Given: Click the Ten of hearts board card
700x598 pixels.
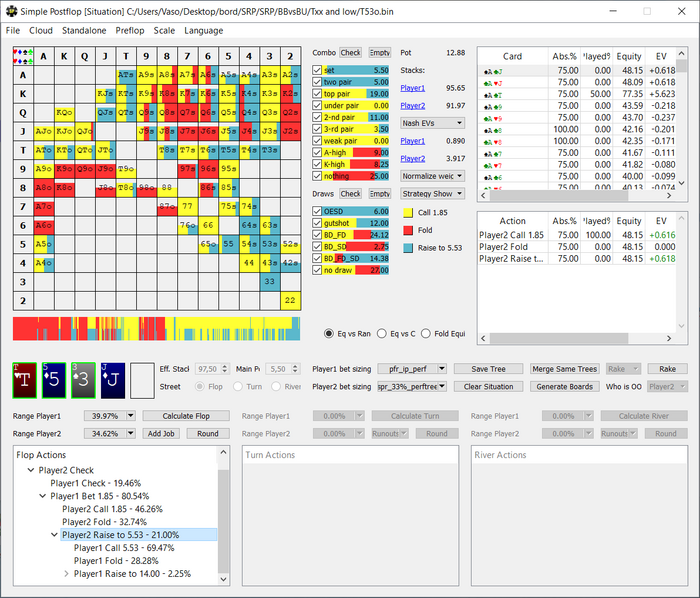Looking at the screenshot, I should pyautogui.click(x=25, y=380).
